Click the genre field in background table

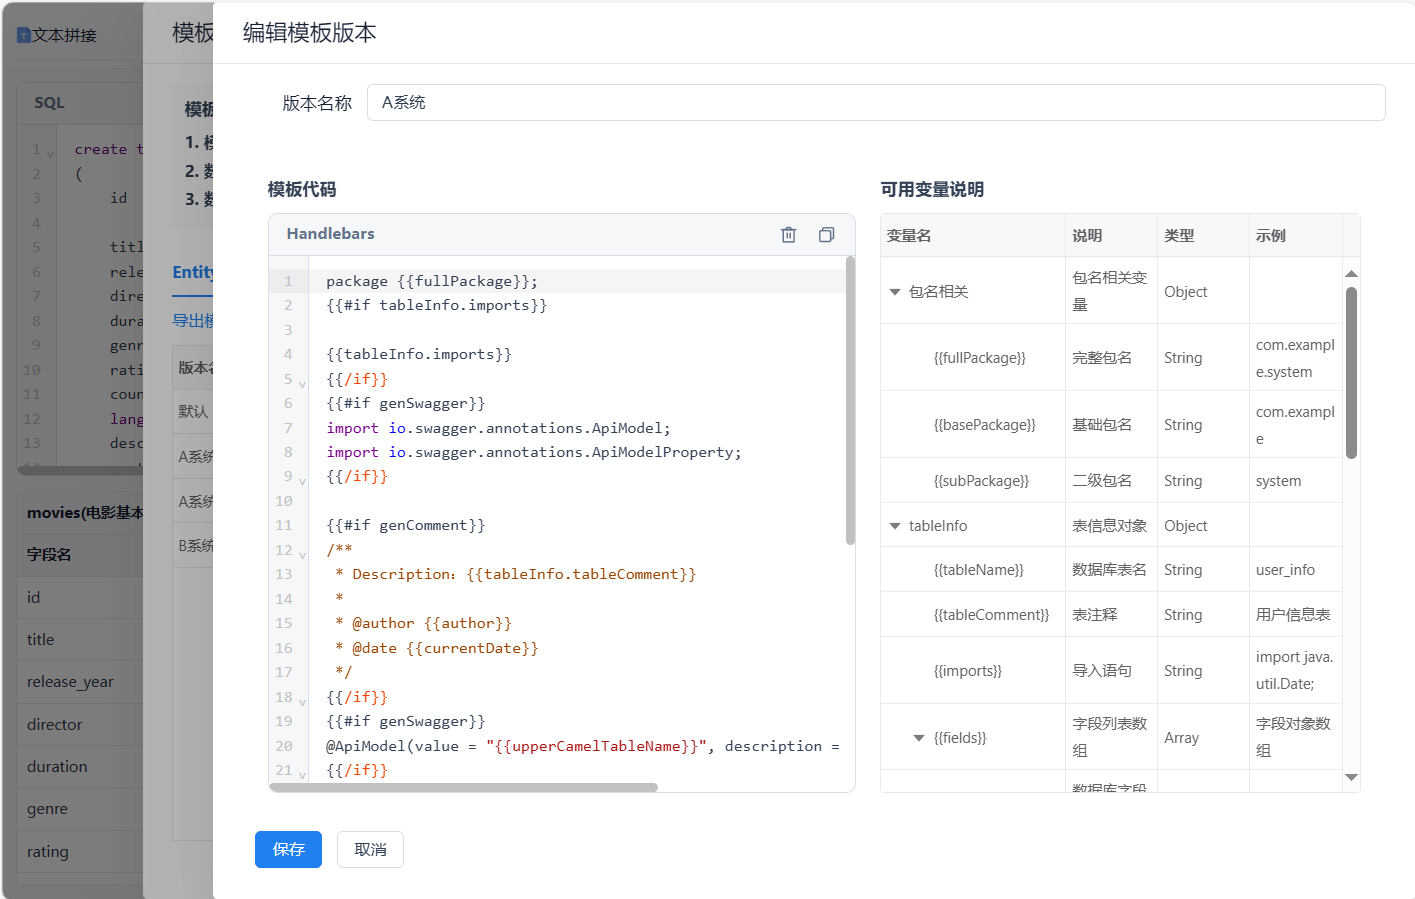click(47, 809)
